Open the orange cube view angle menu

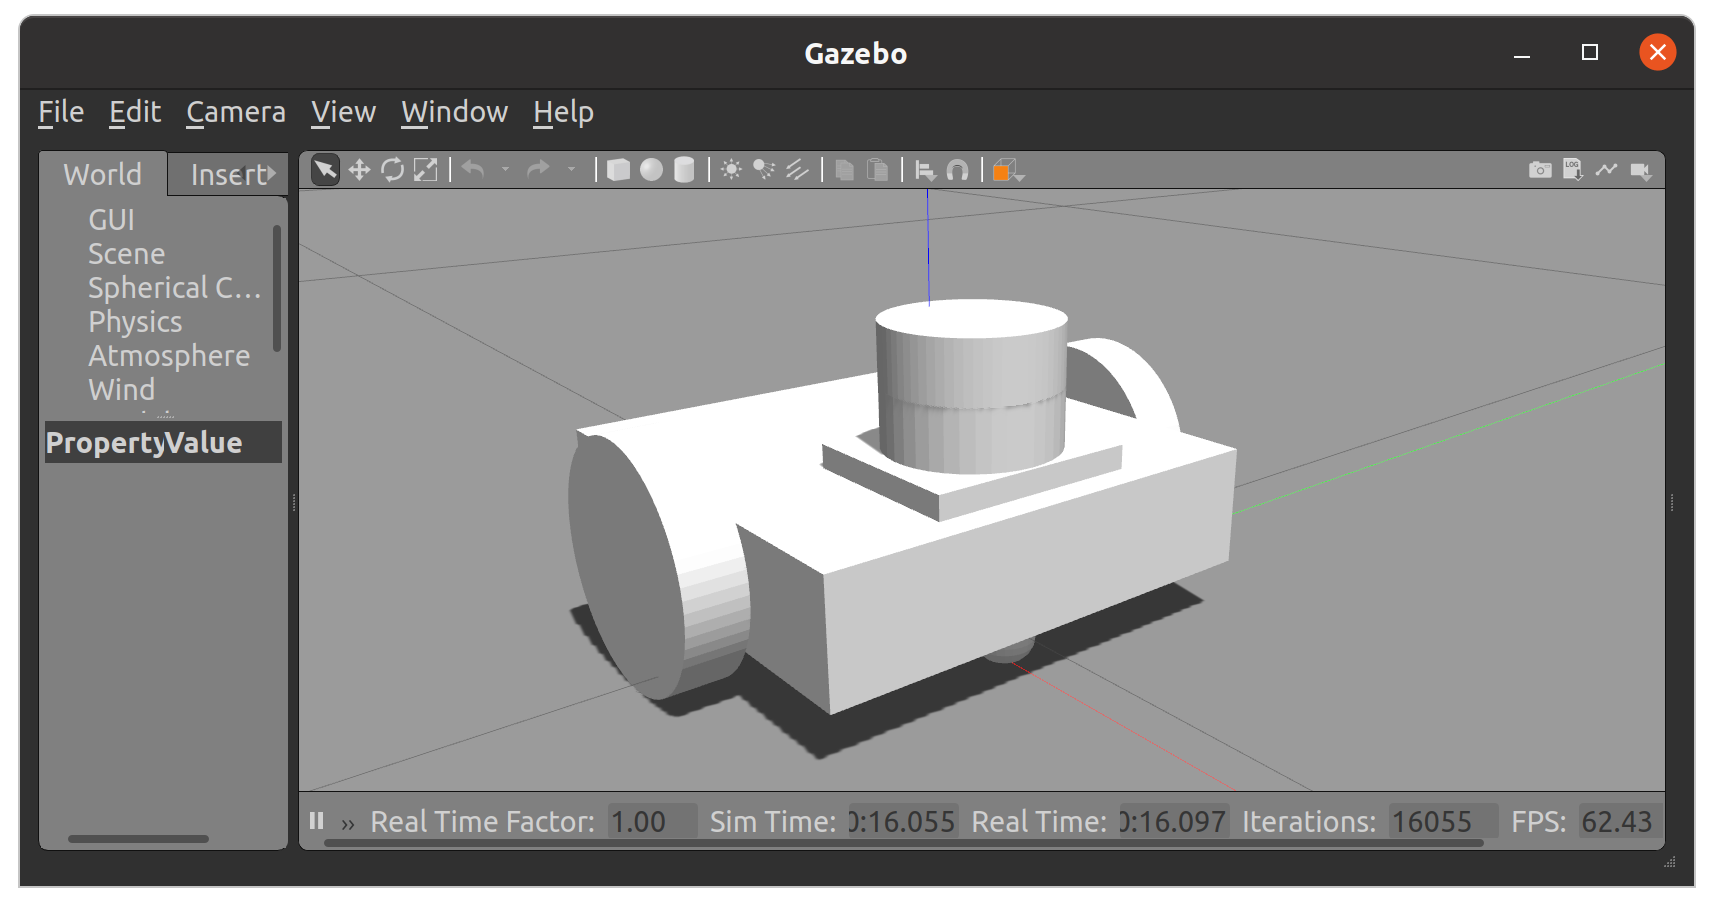point(1008,170)
